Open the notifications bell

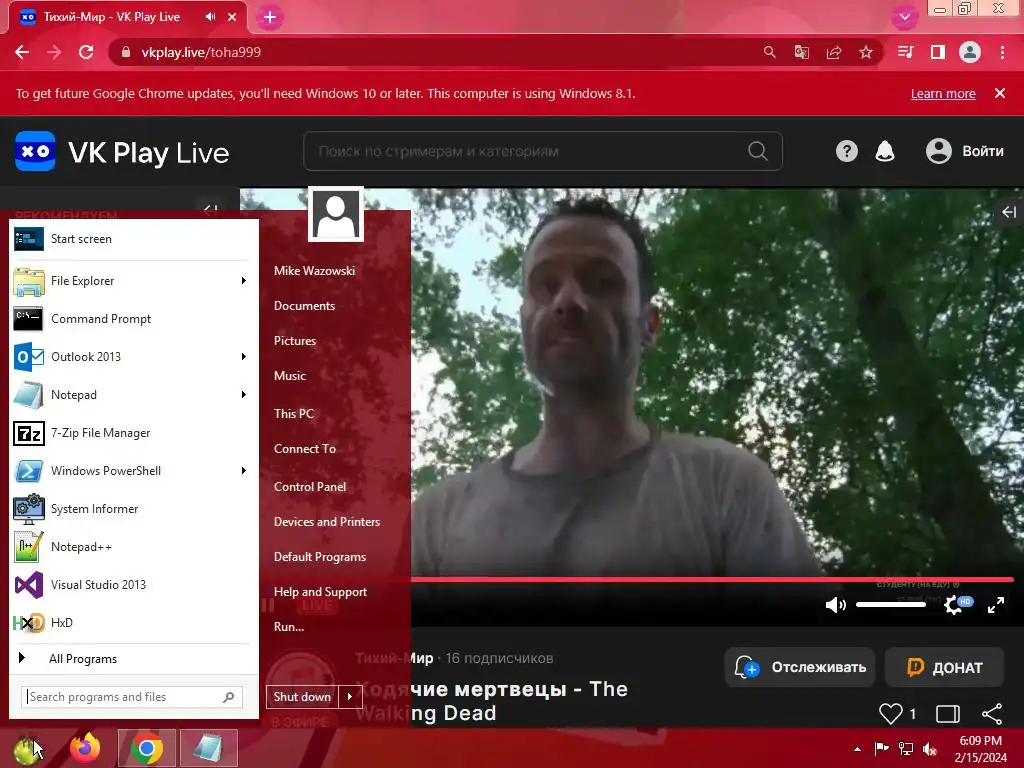click(885, 152)
